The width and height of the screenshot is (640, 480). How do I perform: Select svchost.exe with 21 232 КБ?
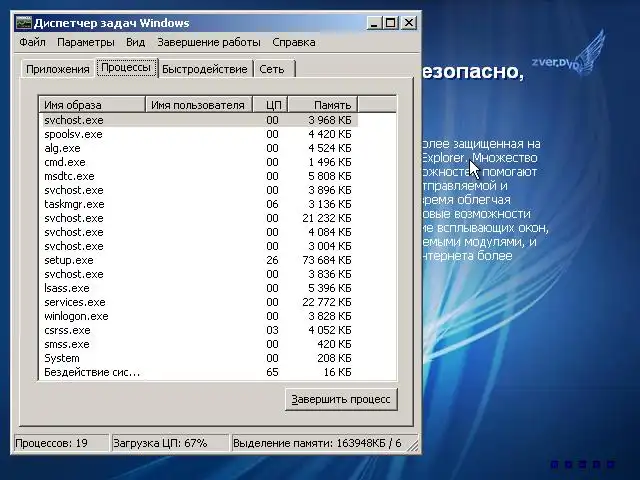pos(200,218)
